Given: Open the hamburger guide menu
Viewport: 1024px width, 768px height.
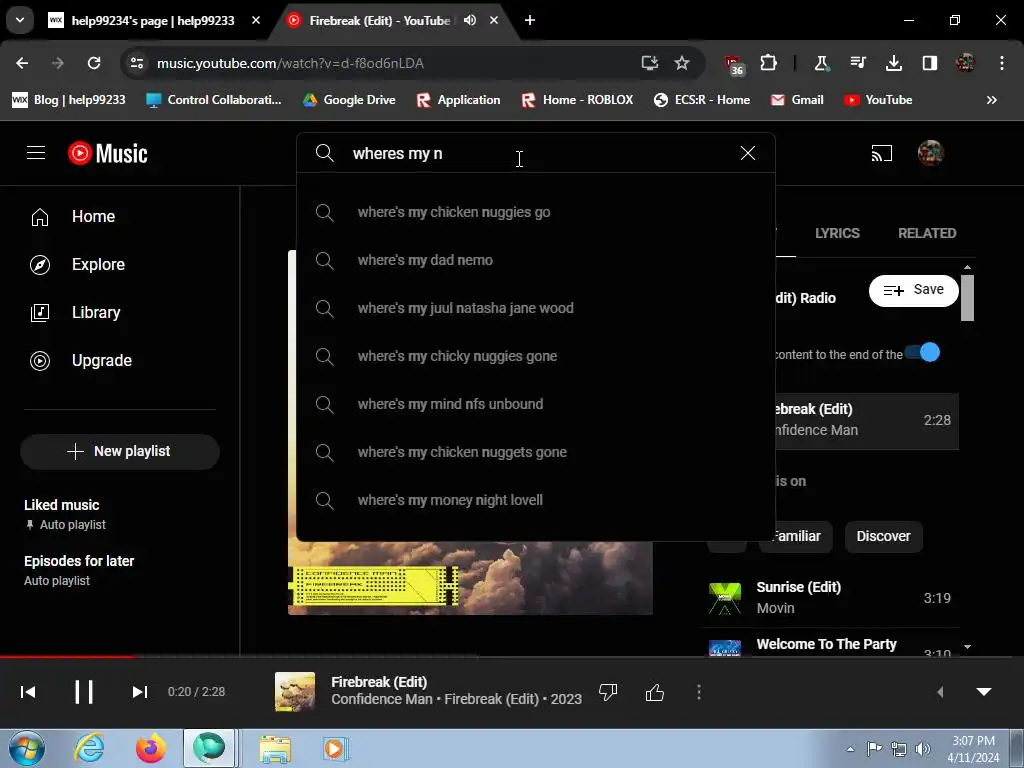Looking at the screenshot, I should click(36, 153).
